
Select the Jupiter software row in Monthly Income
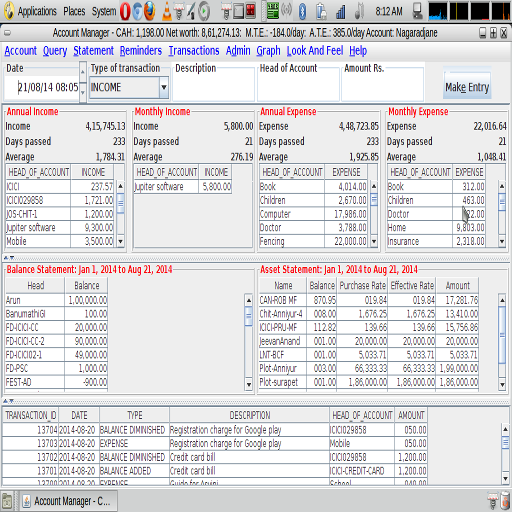(183, 187)
